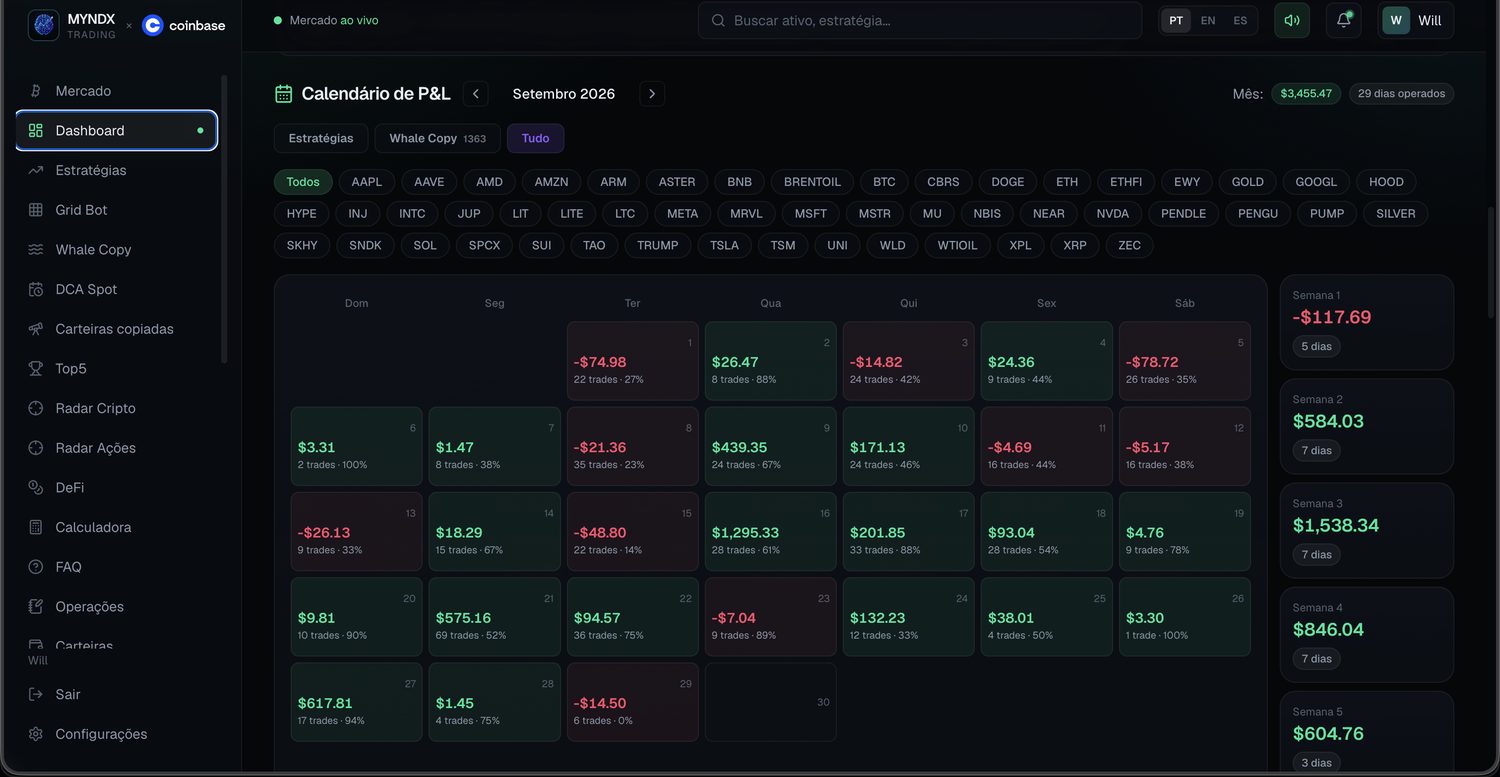
Task: Click the DeFi coins icon
Action: (36, 488)
